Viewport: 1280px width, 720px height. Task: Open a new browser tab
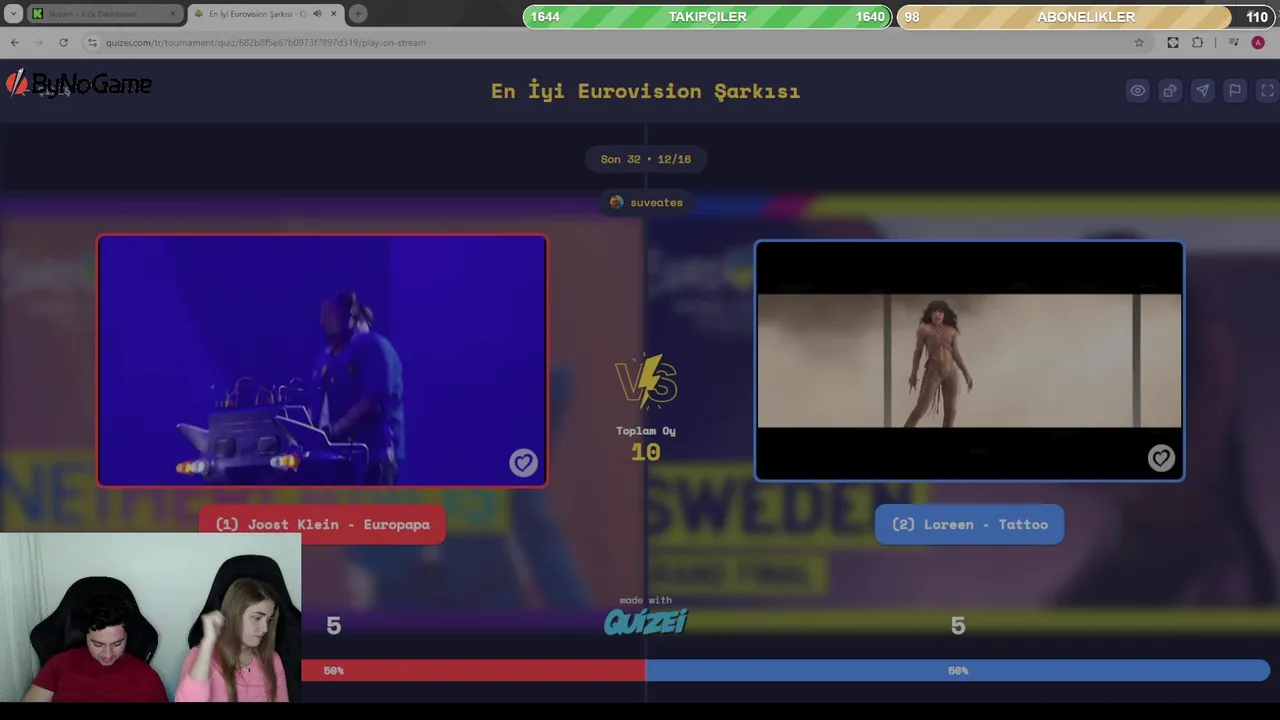point(357,14)
